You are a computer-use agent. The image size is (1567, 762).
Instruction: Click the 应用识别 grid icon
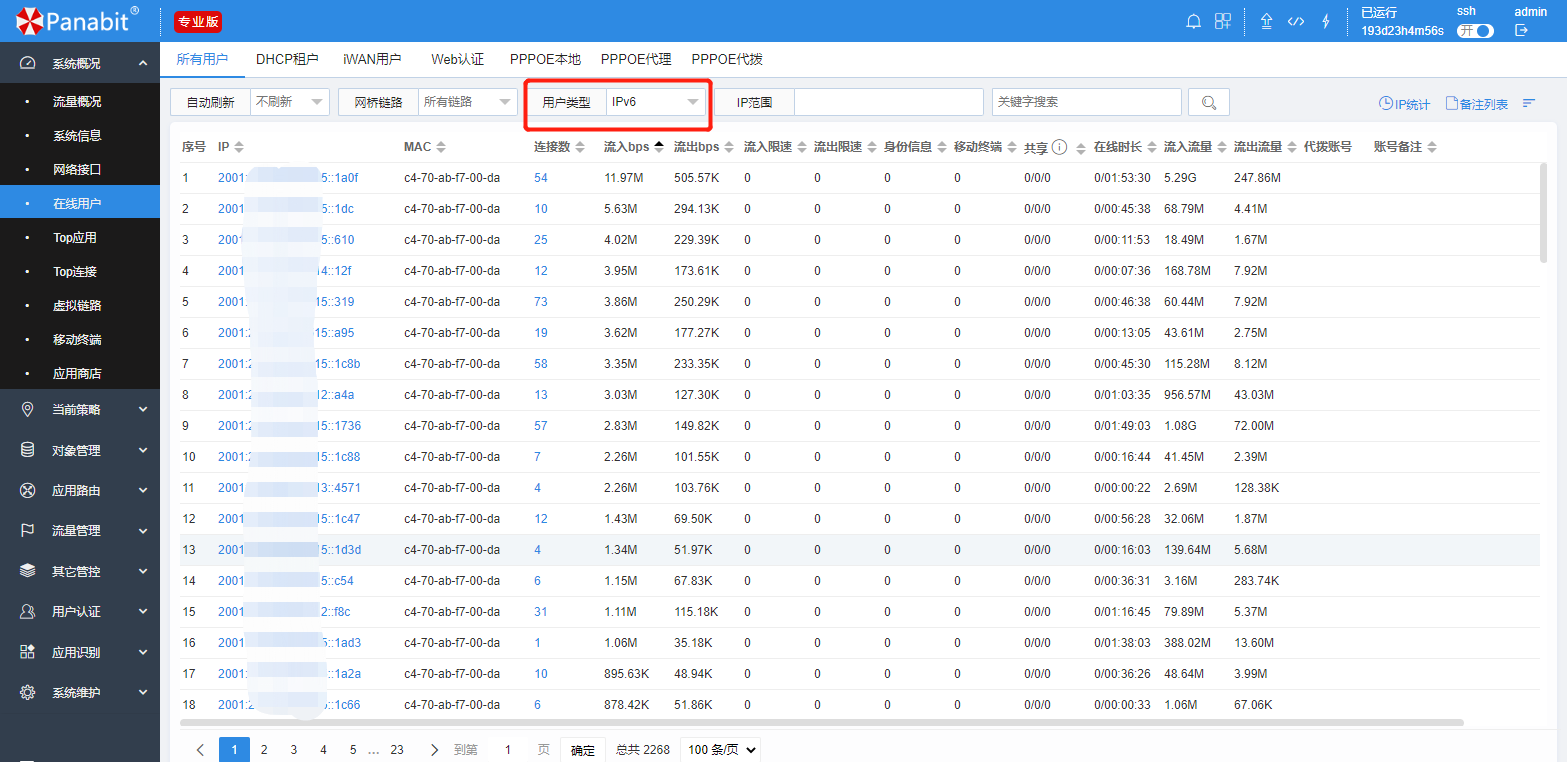tap(28, 652)
